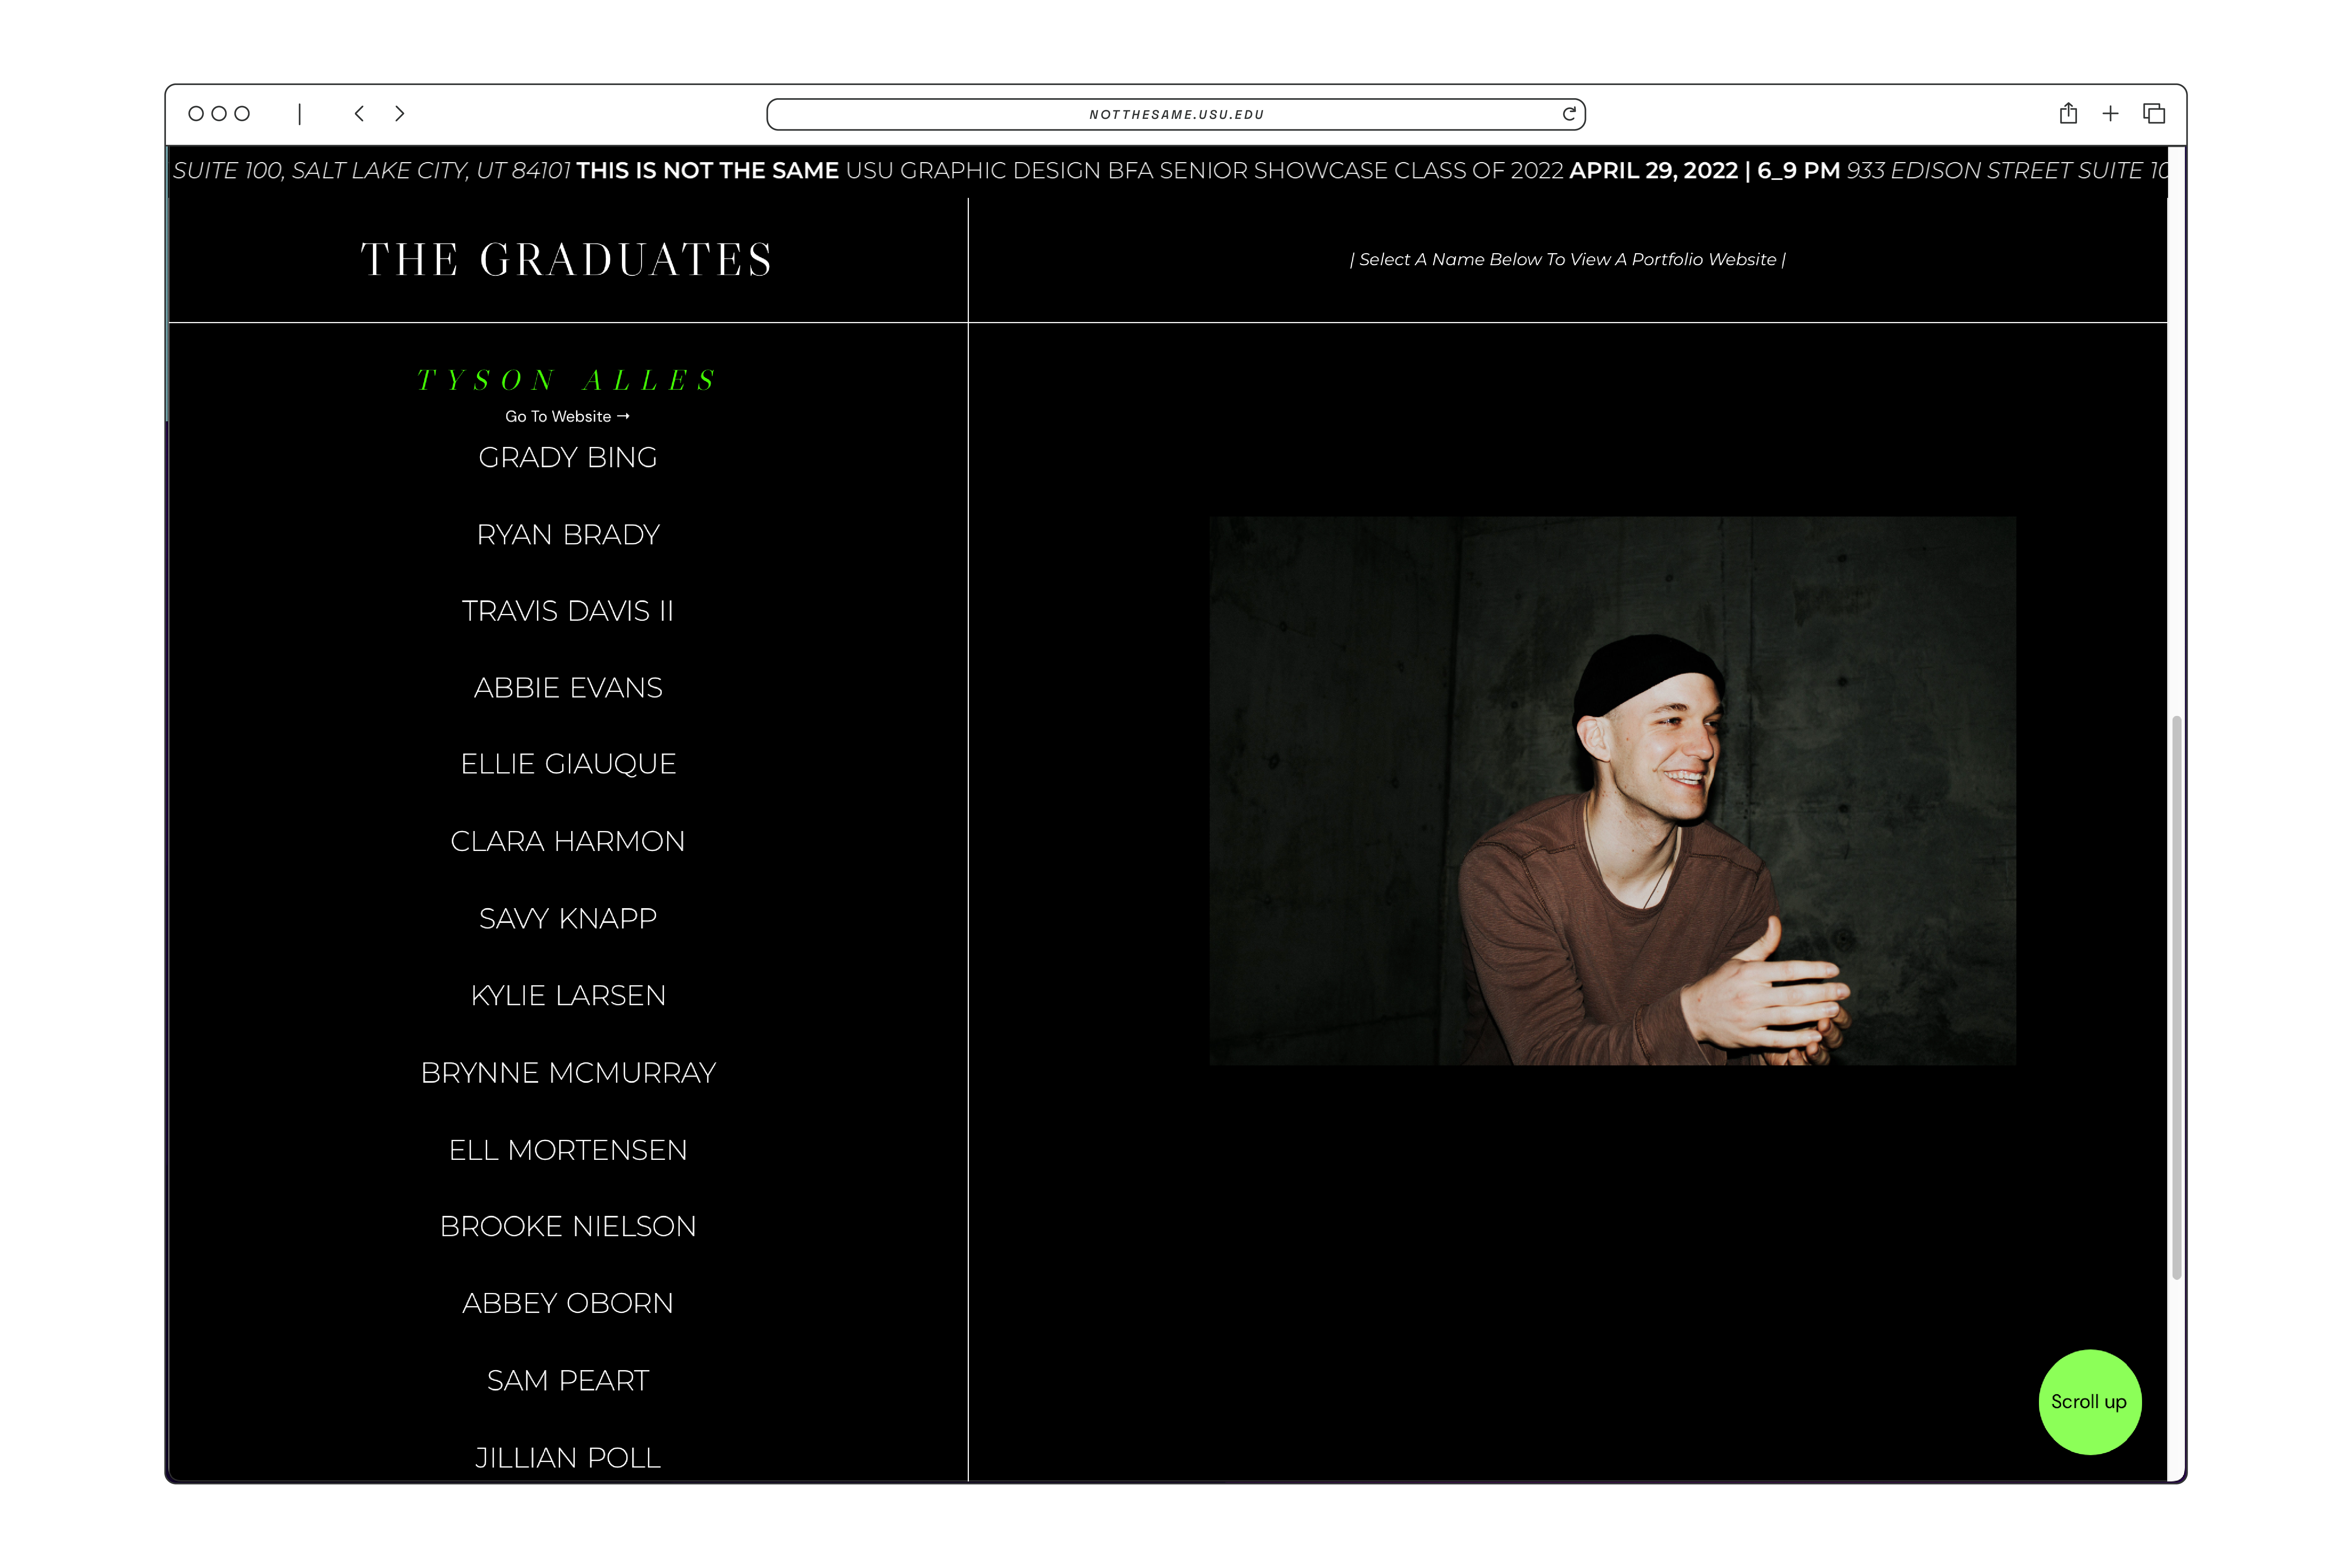Select Grady Bing from graduates list
Image resolution: width=2352 pixels, height=1568 pixels.
[568, 457]
